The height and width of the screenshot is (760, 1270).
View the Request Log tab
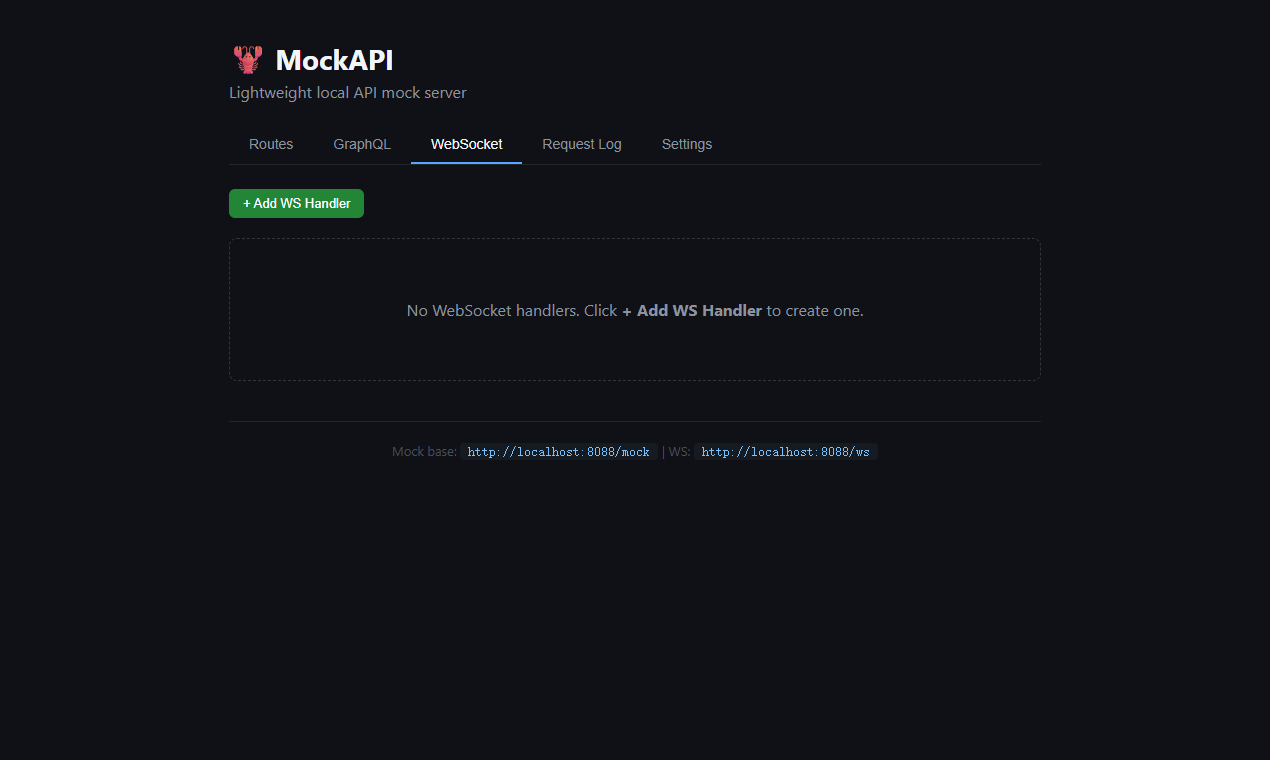[581, 144]
